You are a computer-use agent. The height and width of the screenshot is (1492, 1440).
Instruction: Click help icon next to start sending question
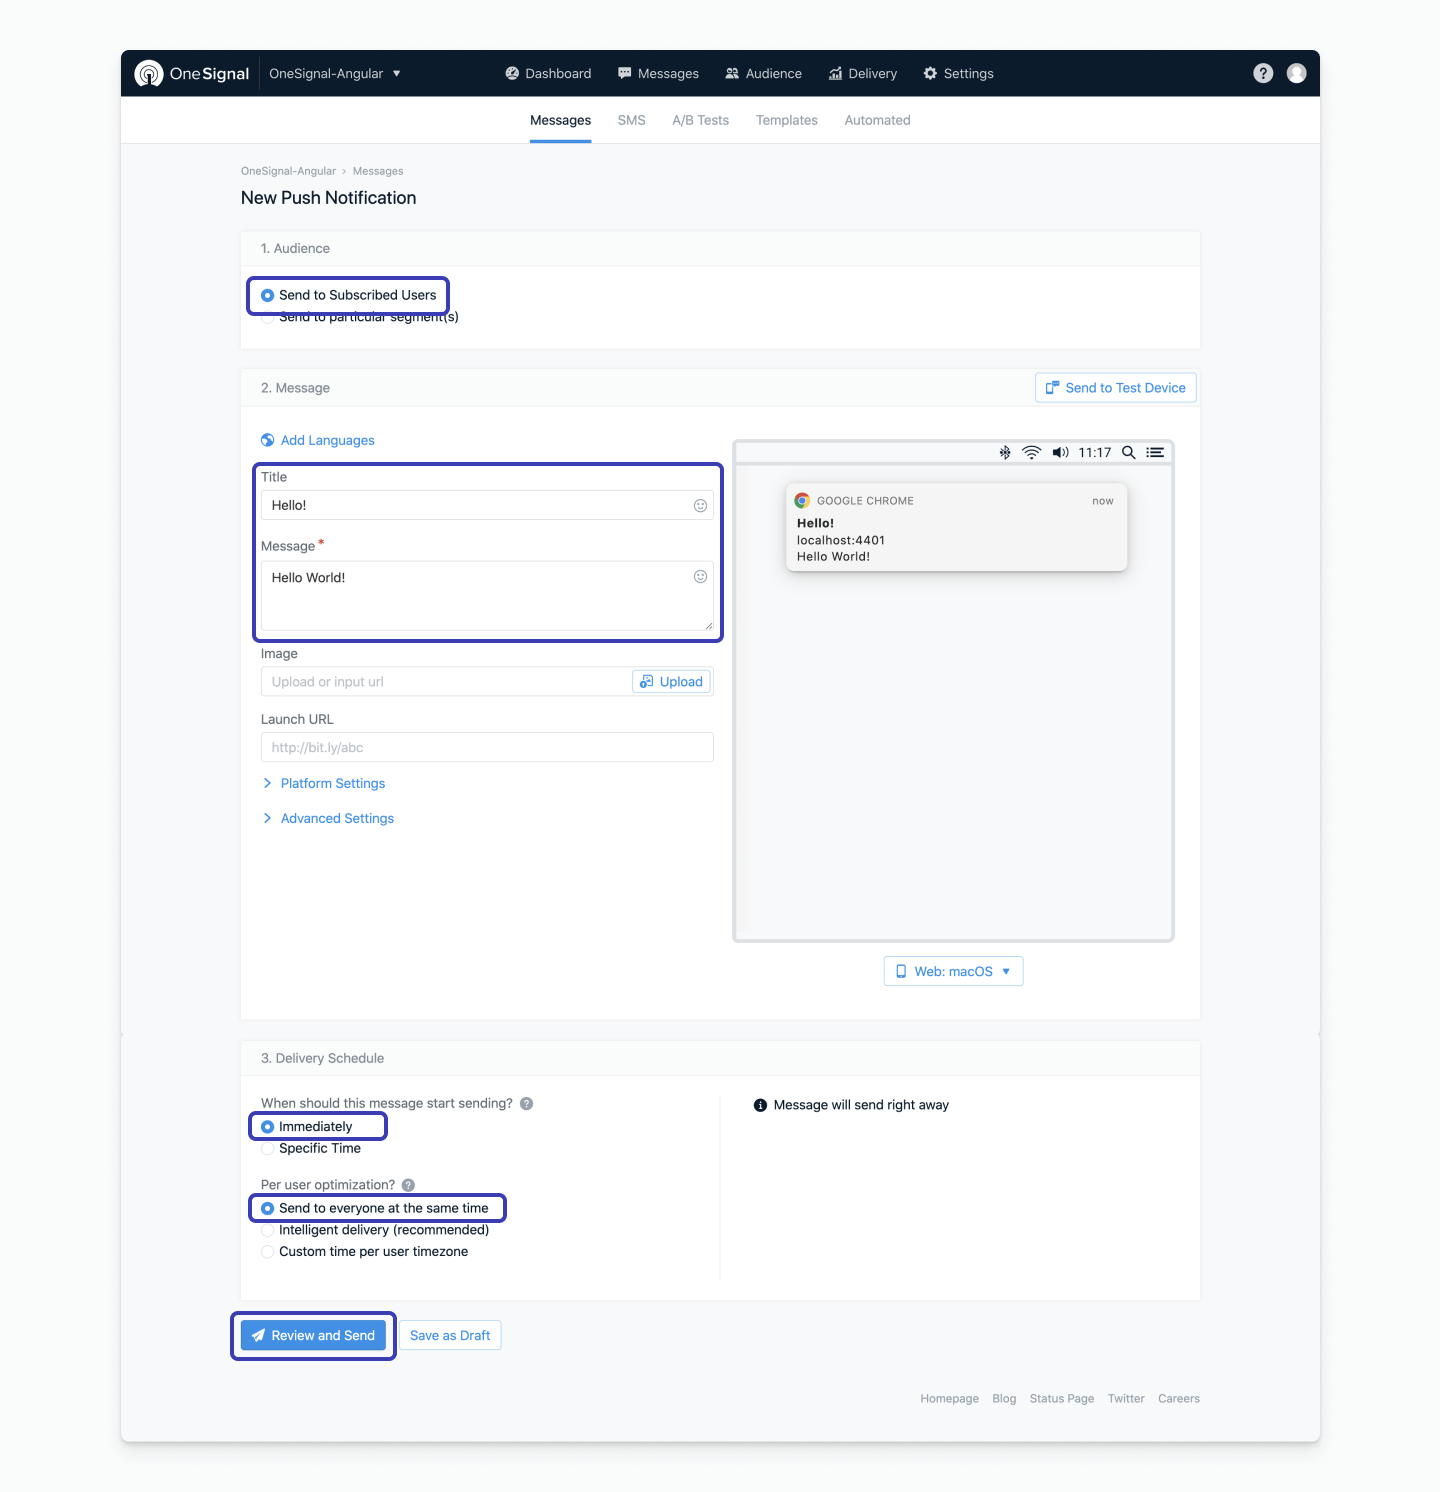click(x=527, y=1104)
